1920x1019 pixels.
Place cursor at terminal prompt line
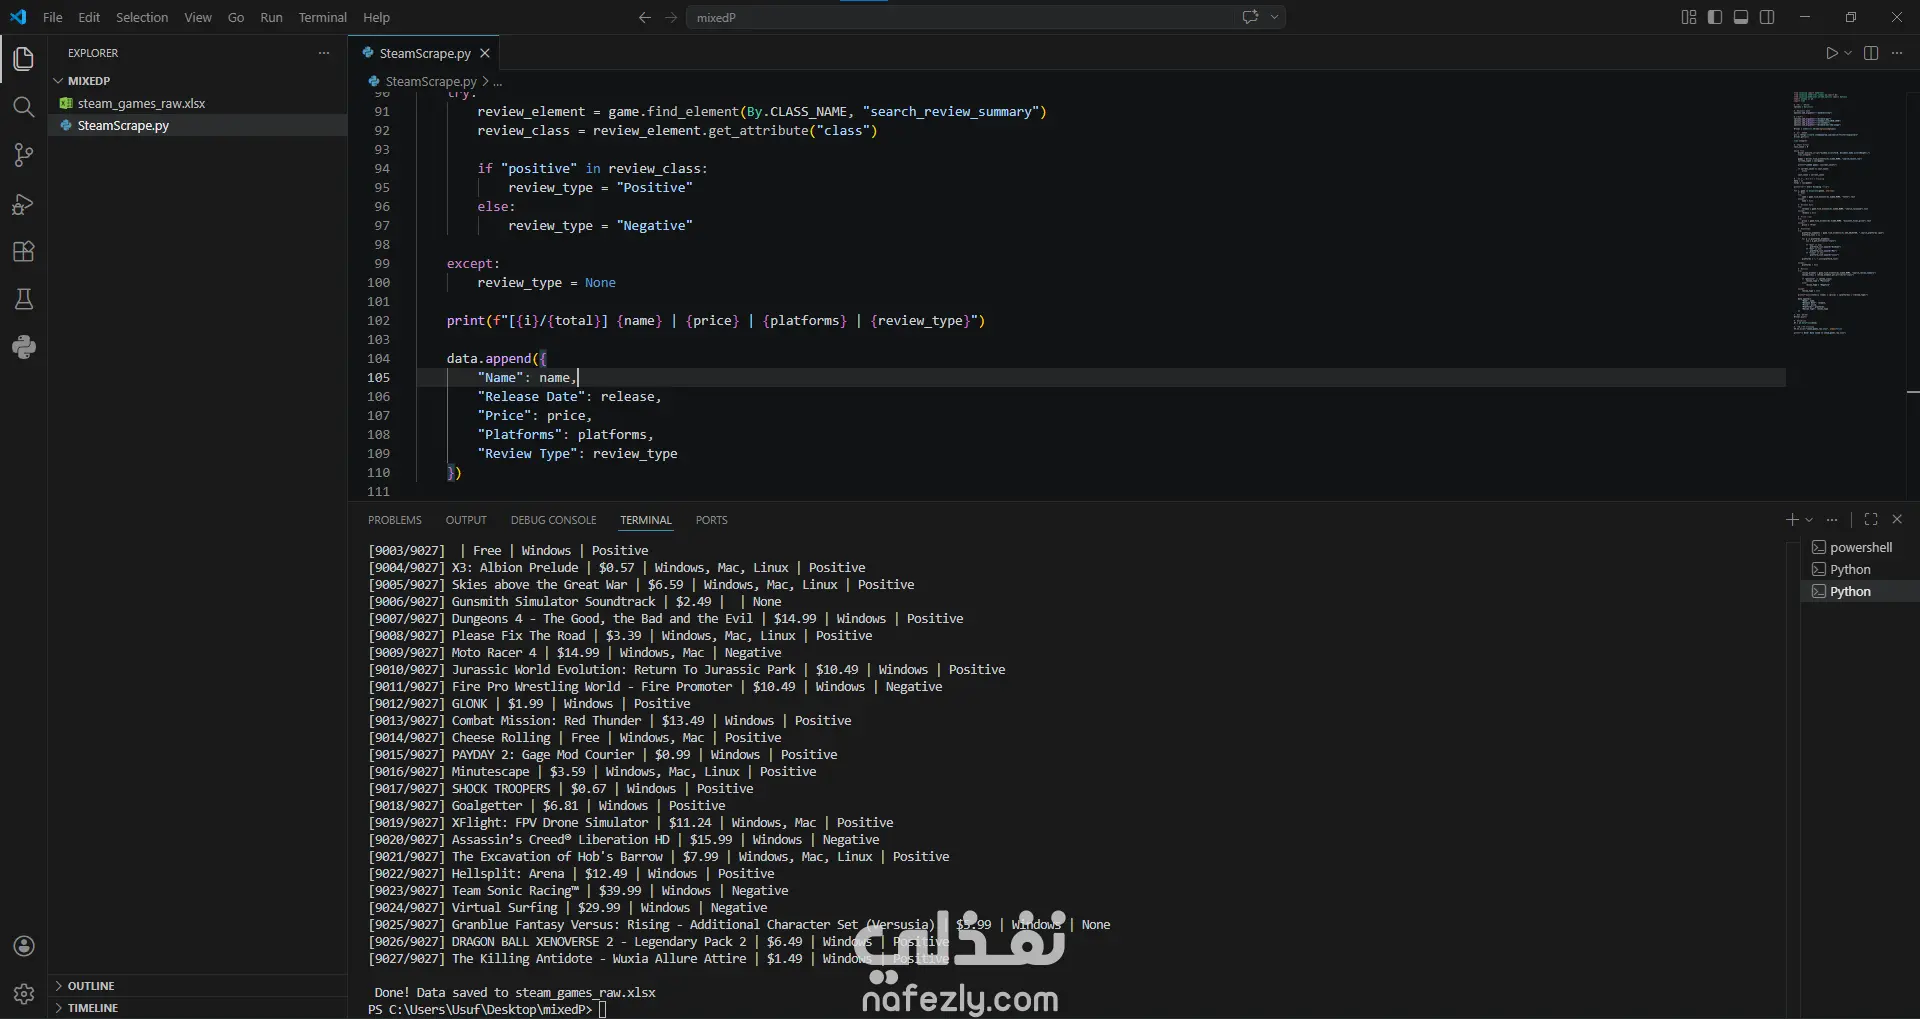pos(603,1010)
